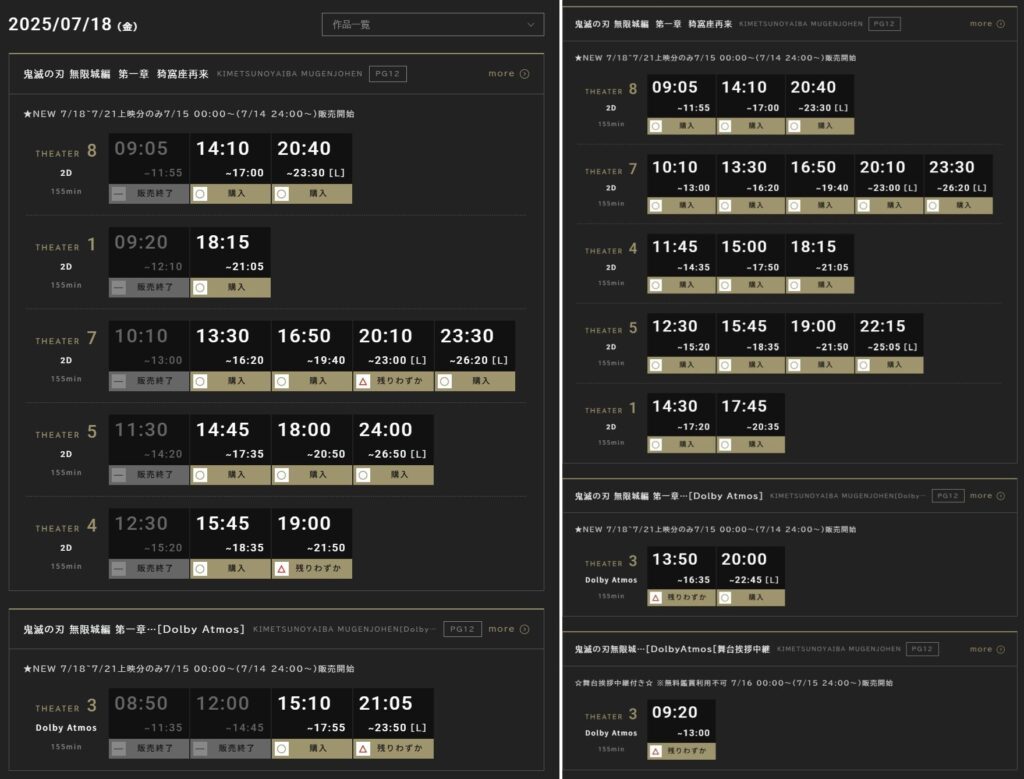Click more arrow icon beside left Dolby Atmos title
The width and height of the screenshot is (1024, 779).
click(525, 629)
